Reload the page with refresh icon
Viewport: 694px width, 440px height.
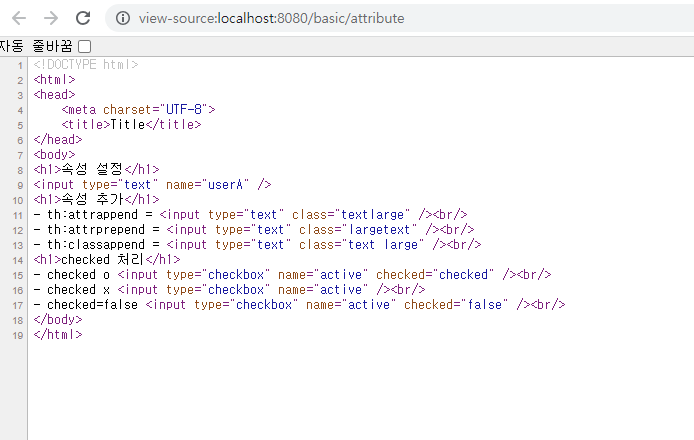click(83, 18)
